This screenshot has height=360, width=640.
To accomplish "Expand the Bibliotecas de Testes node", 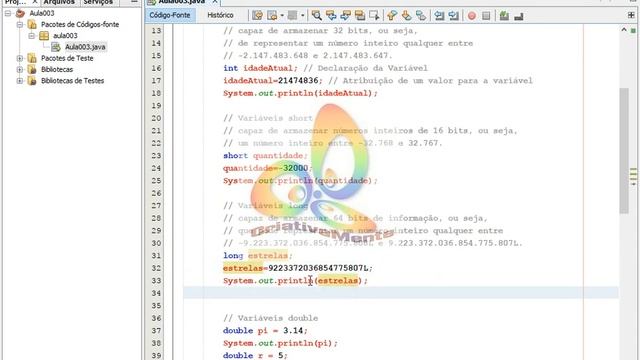I will [x=20, y=81].
